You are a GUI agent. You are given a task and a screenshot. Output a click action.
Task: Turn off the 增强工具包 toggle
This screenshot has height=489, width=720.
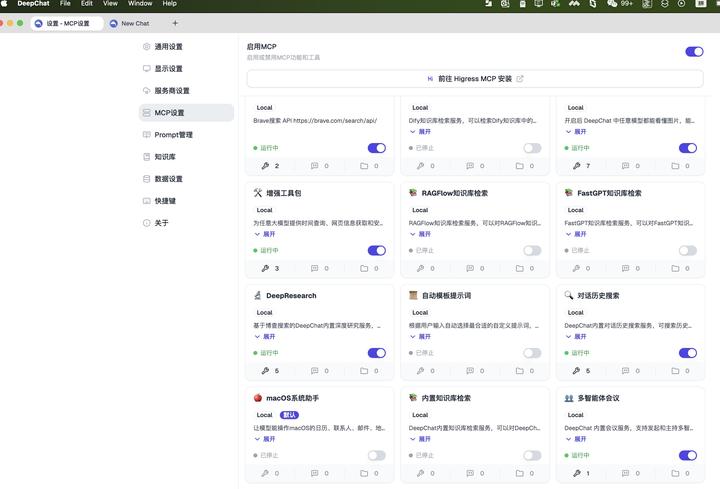pos(377,250)
